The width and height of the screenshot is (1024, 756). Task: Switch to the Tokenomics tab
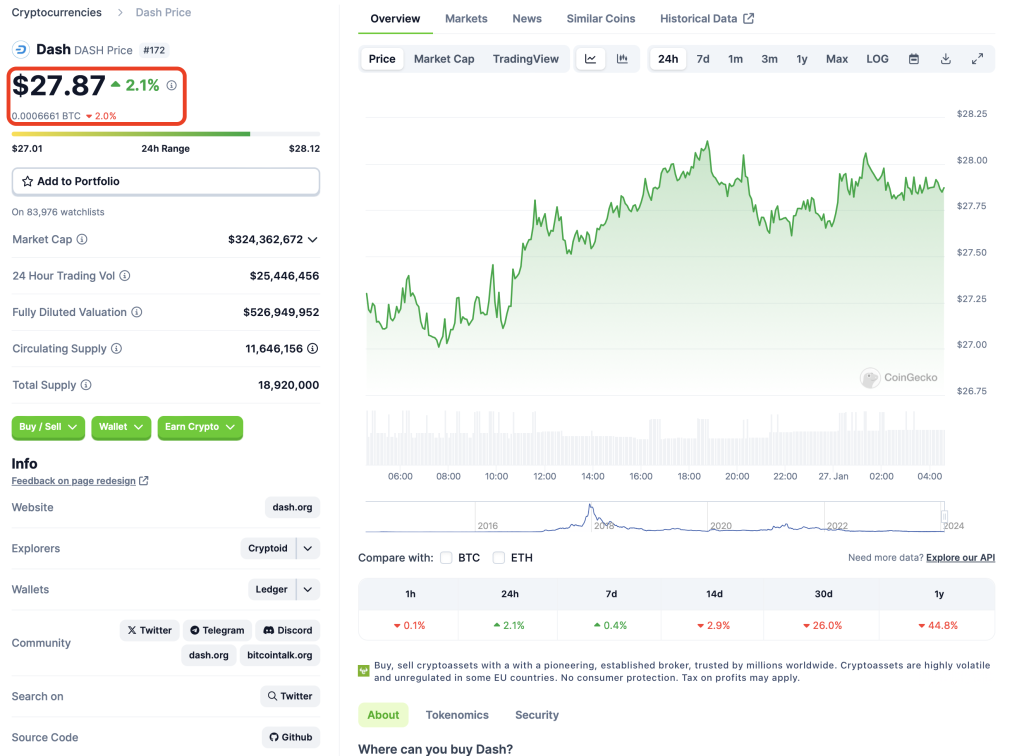(x=457, y=716)
